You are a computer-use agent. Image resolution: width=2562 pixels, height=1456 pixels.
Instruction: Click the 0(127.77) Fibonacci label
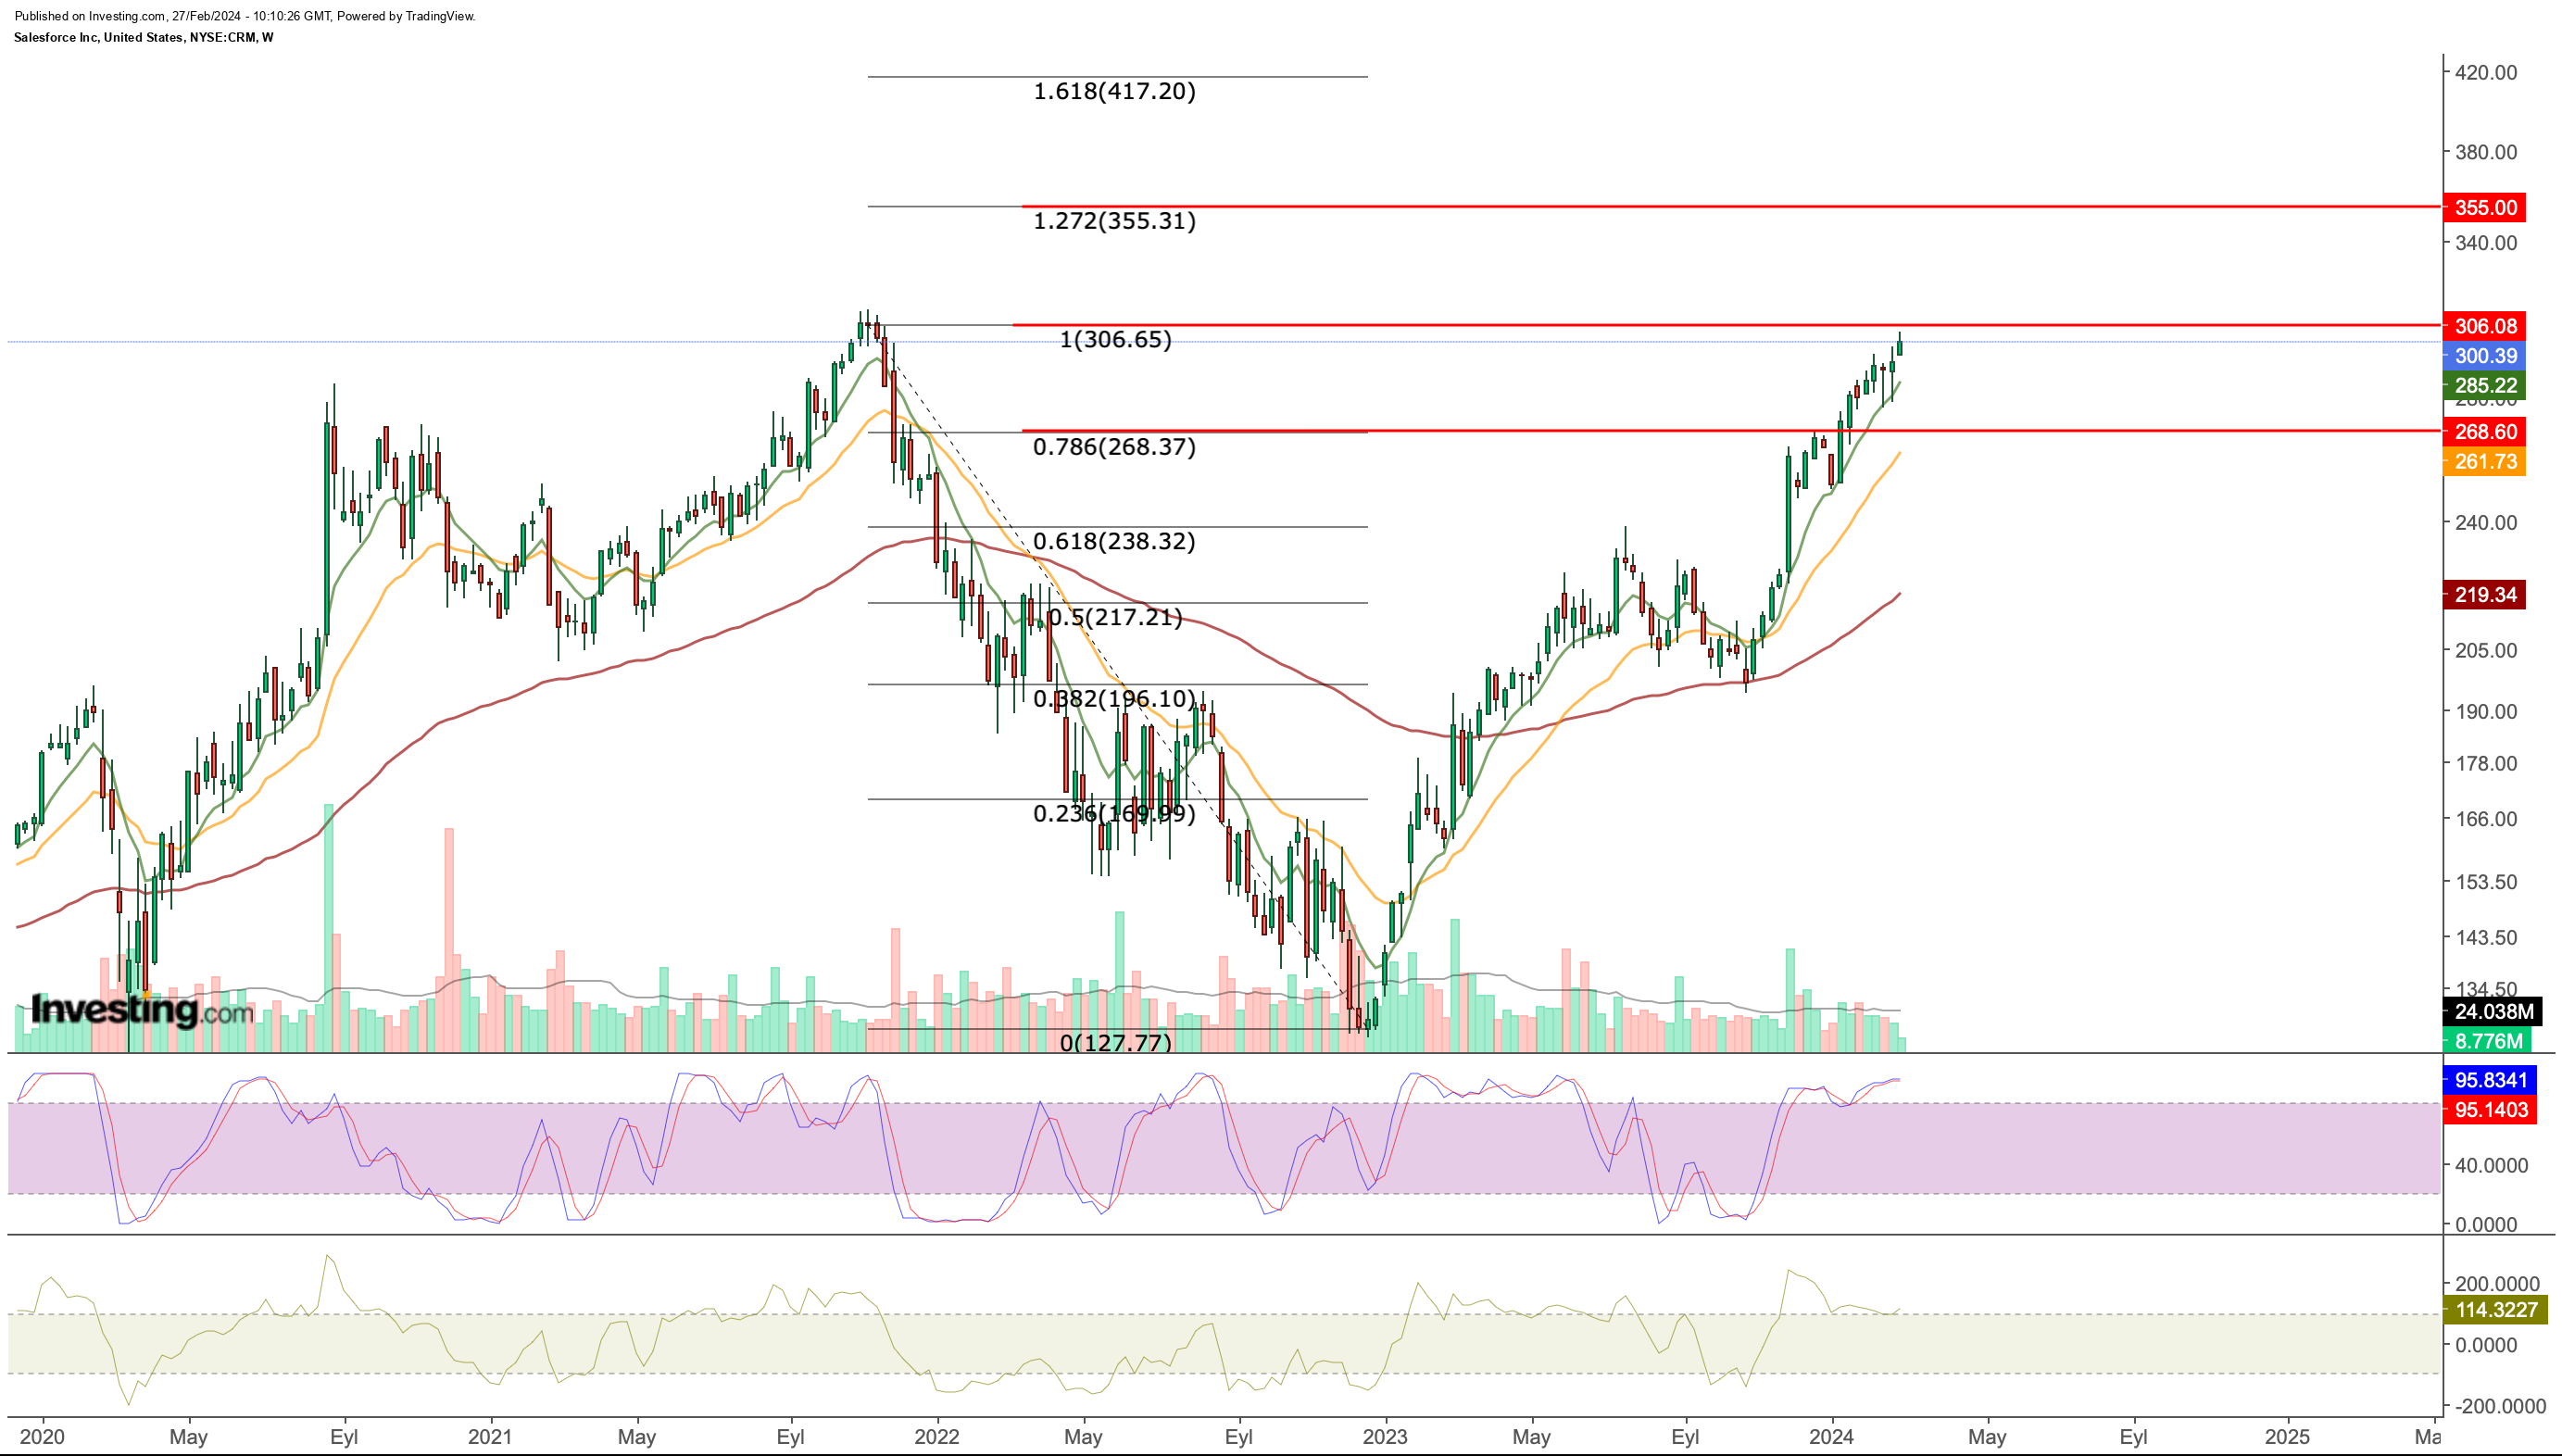tap(1115, 1043)
